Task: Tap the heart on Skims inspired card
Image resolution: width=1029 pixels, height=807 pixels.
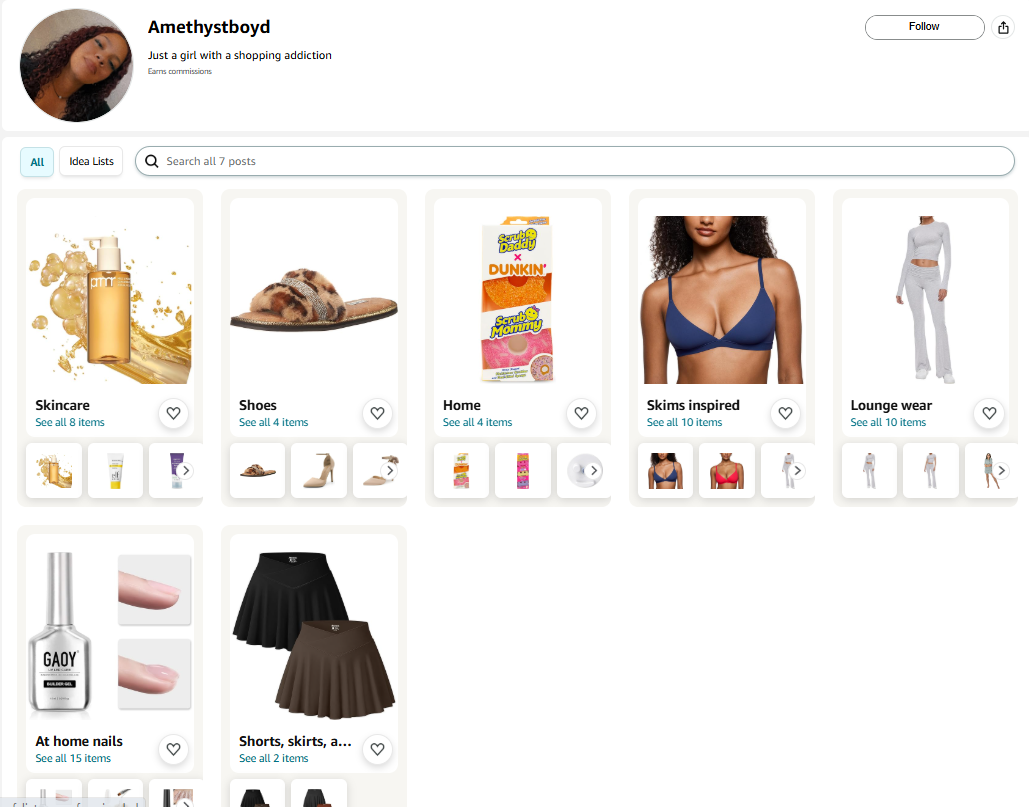Action: pos(786,413)
